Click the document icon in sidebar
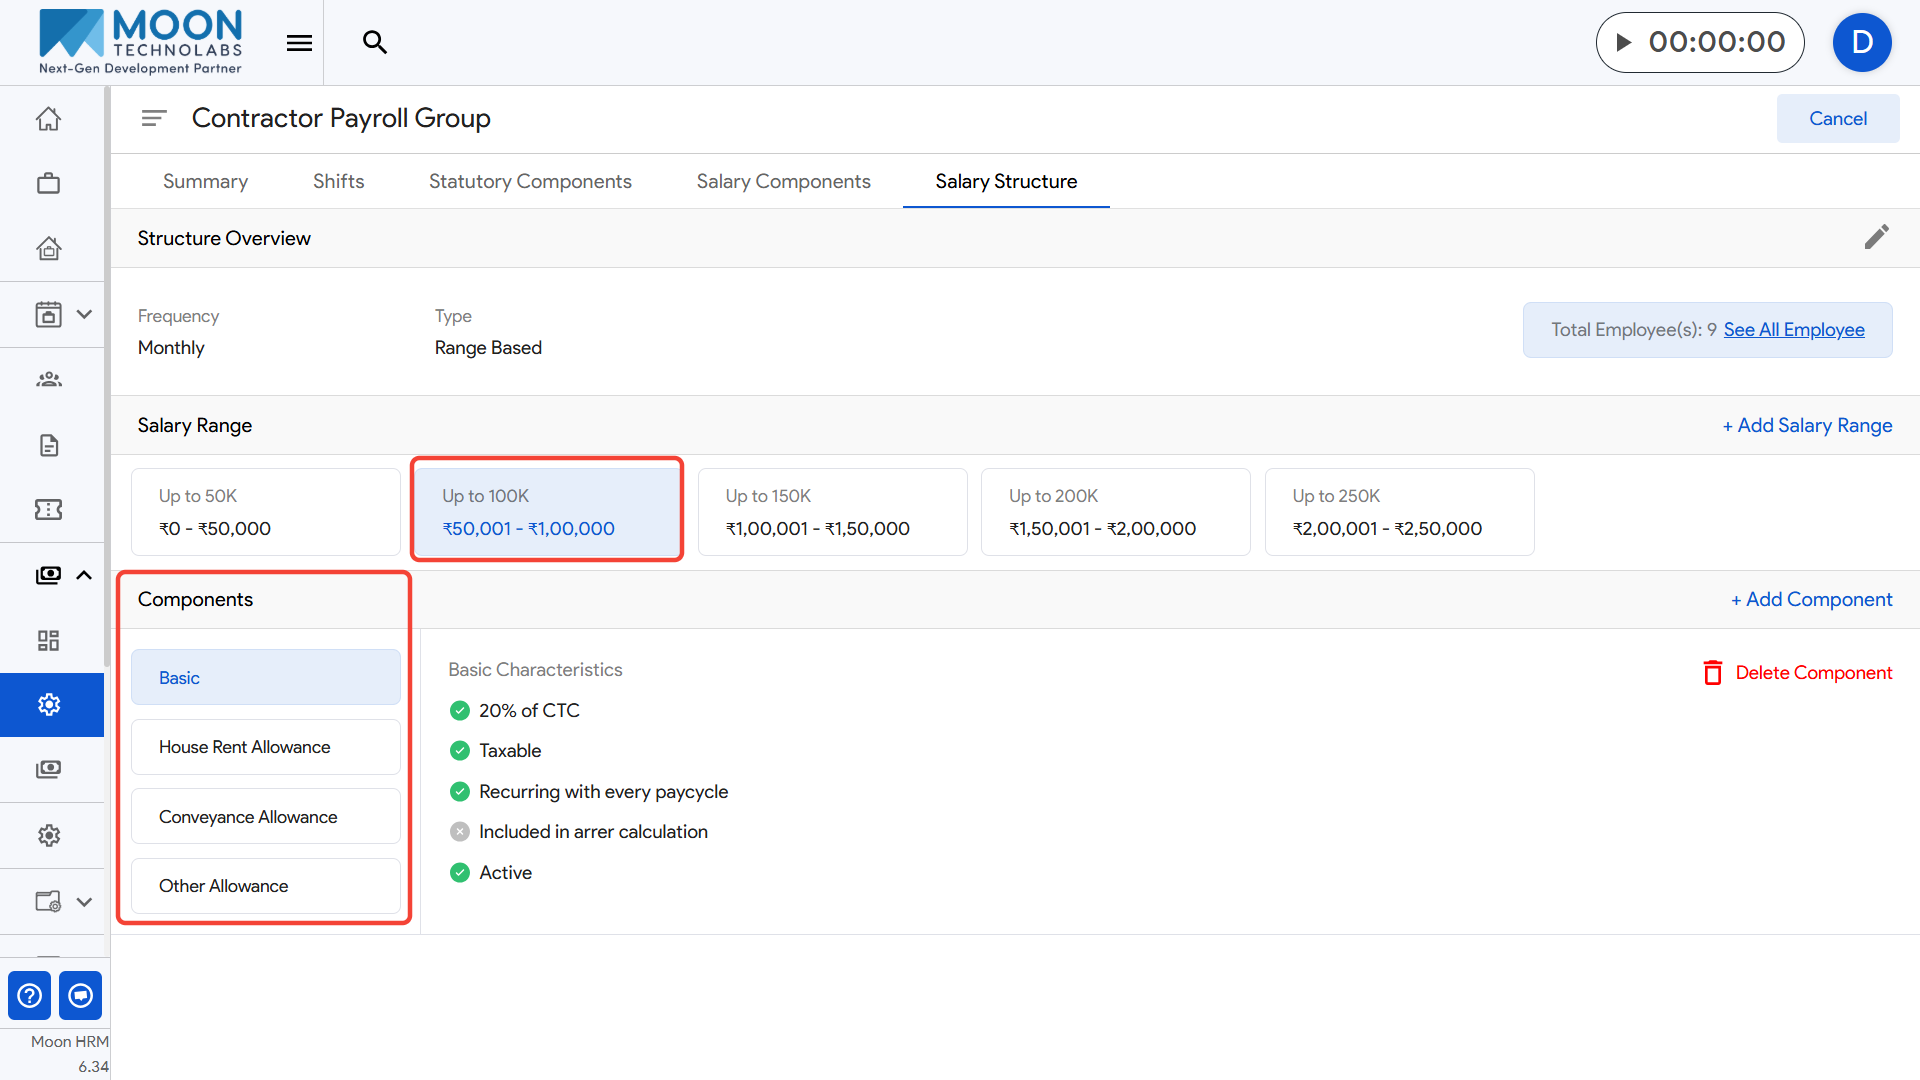Screen dimensions: 1920x1080 point(48,445)
